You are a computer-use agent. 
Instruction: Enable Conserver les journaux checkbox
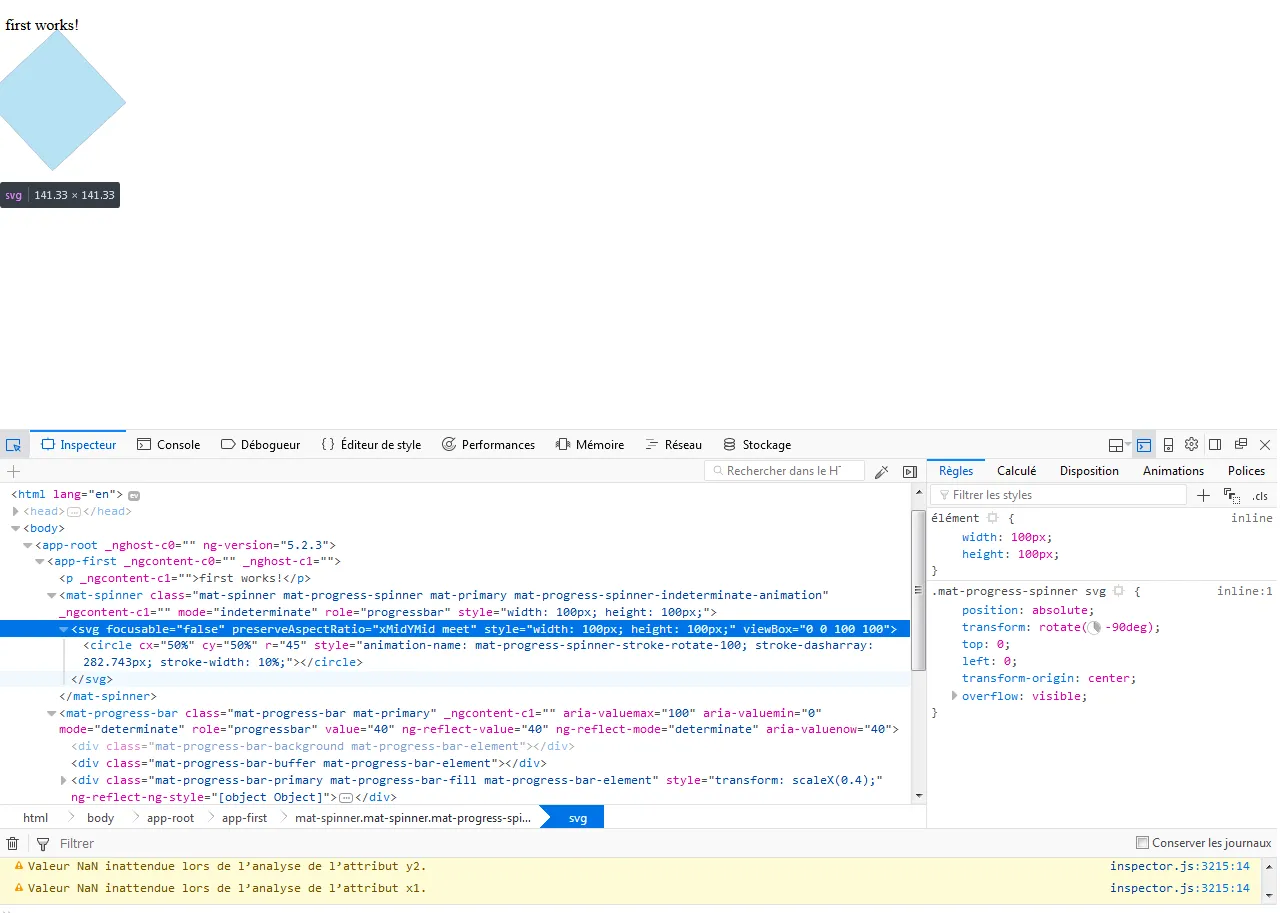click(1143, 843)
